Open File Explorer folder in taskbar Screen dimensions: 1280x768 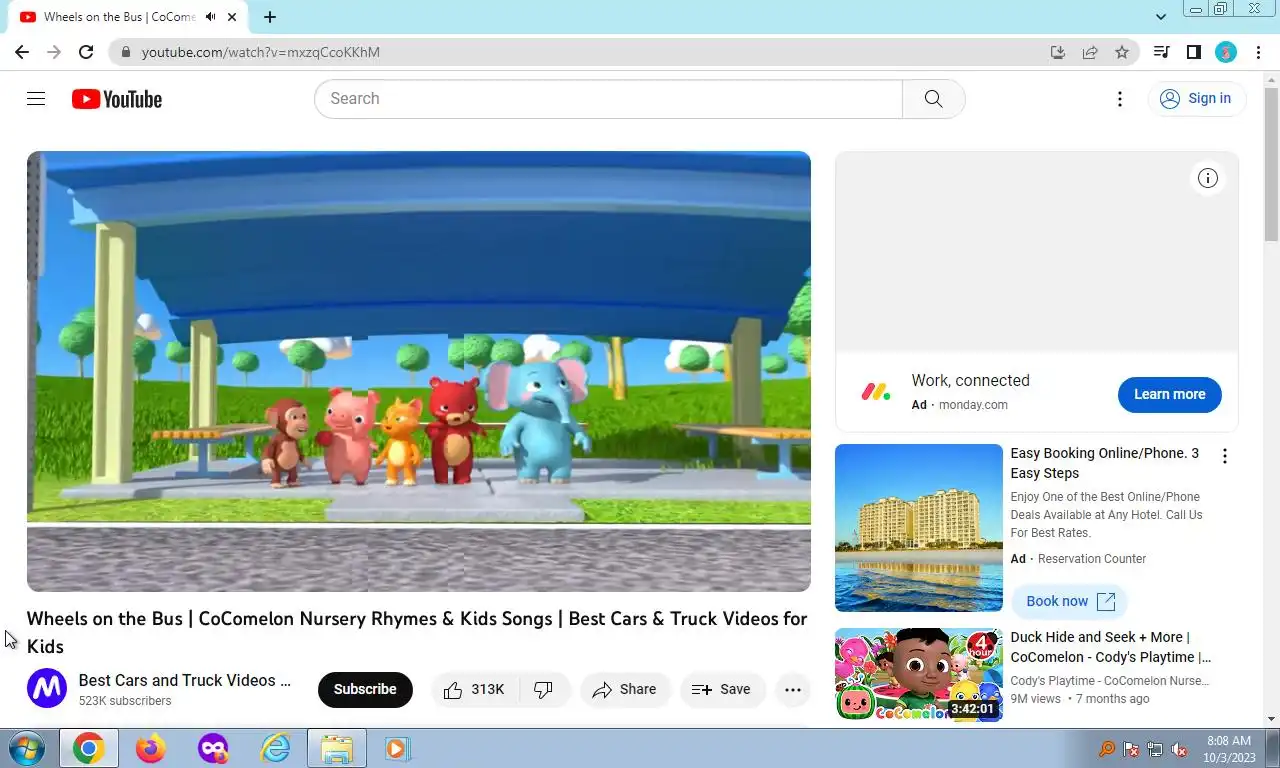click(x=337, y=748)
